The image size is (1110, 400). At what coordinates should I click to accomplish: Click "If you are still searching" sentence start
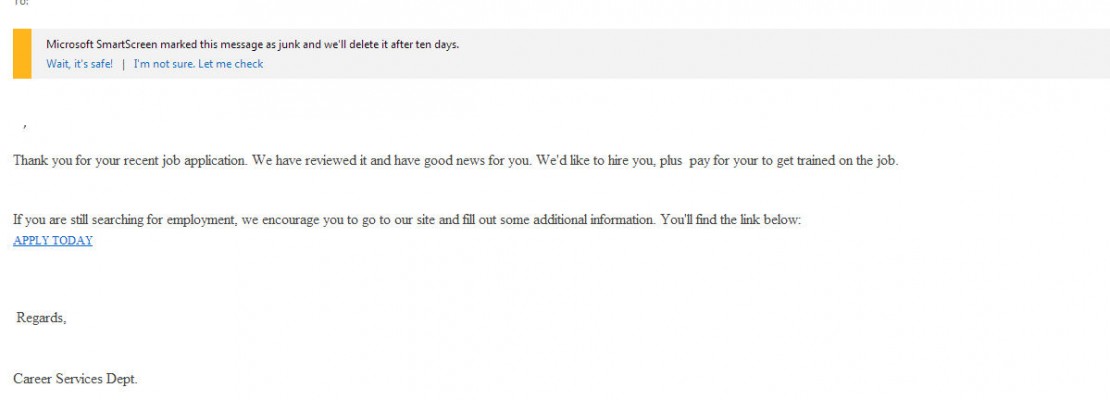(84, 220)
